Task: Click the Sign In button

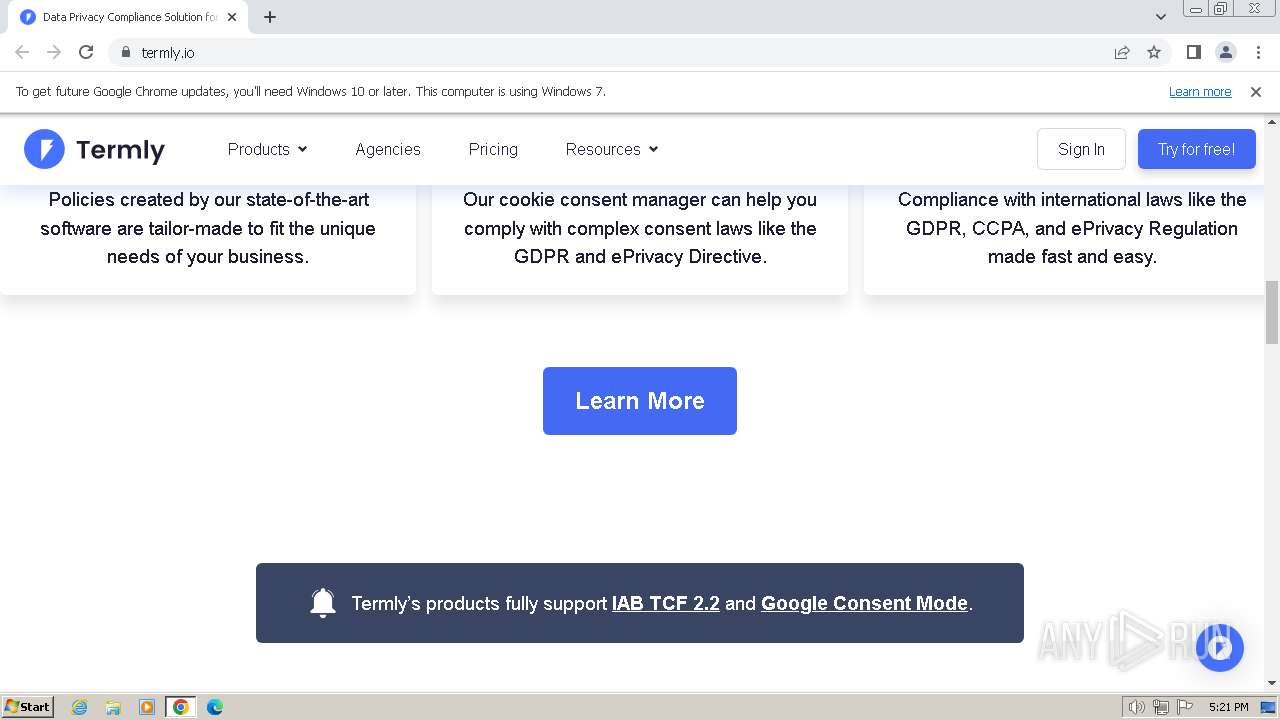Action: pyautogui.click(x=1081, y=149)
